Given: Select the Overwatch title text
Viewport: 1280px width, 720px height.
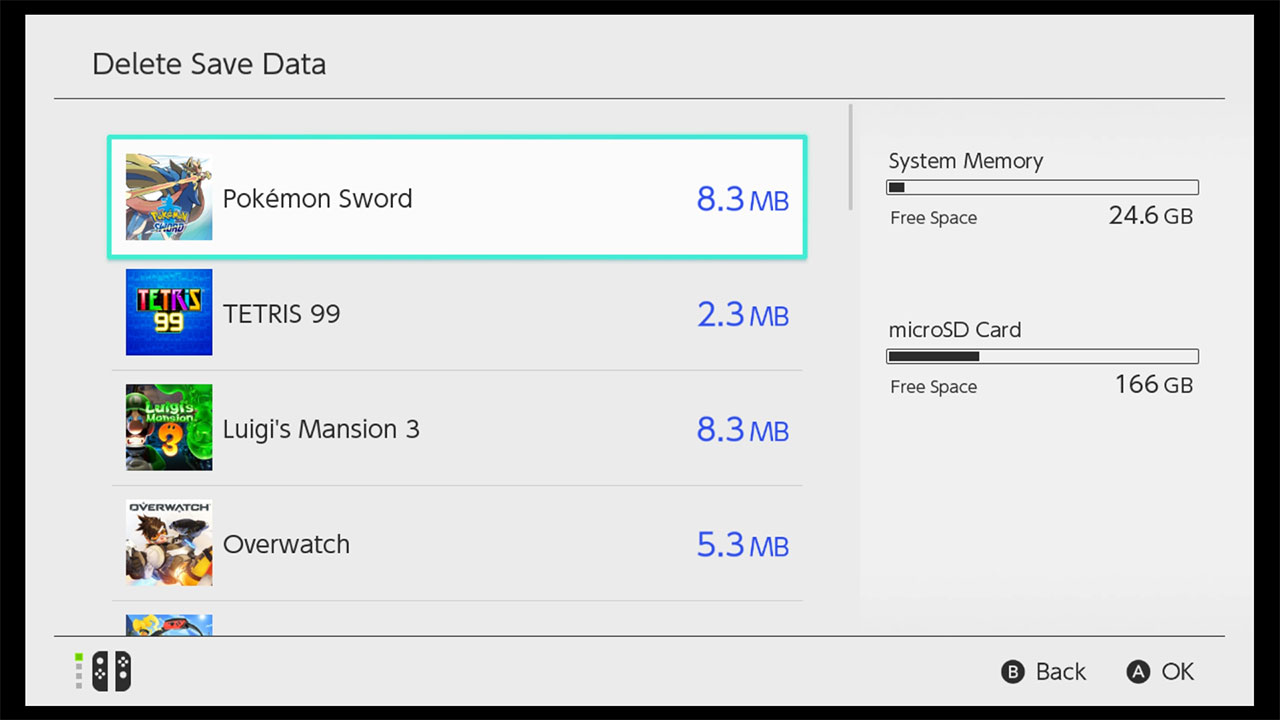Looking at the screenshot, I should coord(286,544).
